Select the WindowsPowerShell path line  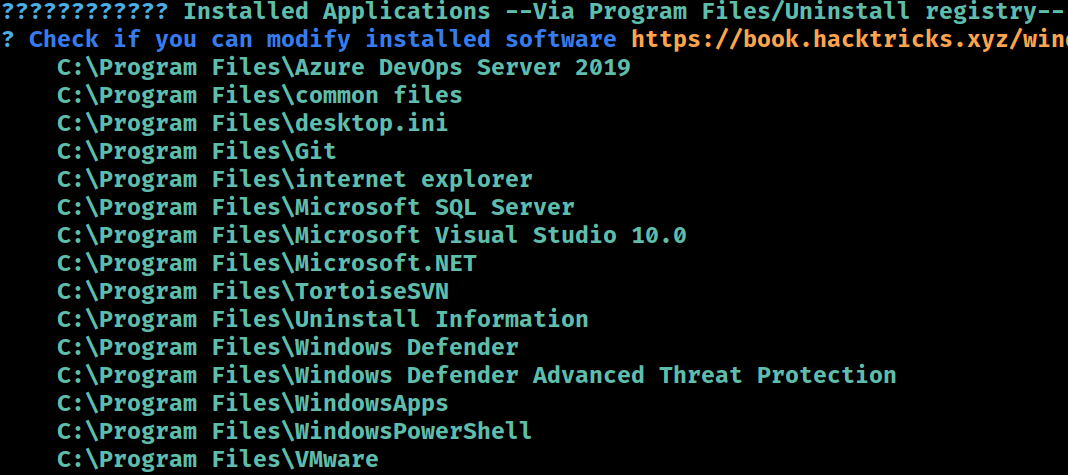(295, 431)
